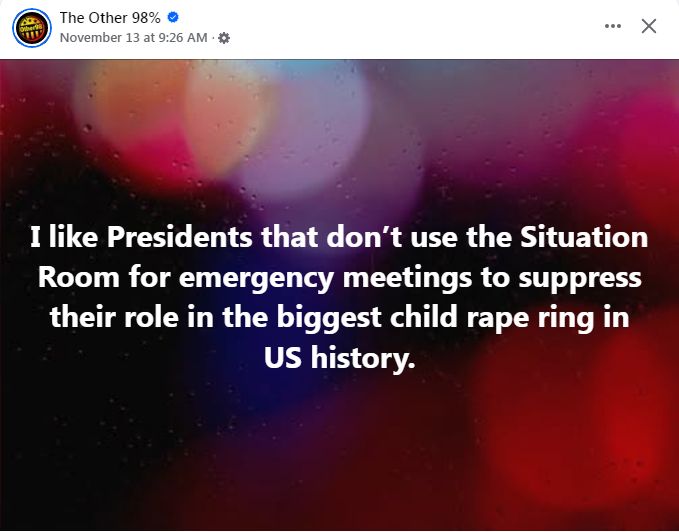The image size is (679, 532).
Task: Click the post image background
Action: pyautogui.click(x=340, y=295)
